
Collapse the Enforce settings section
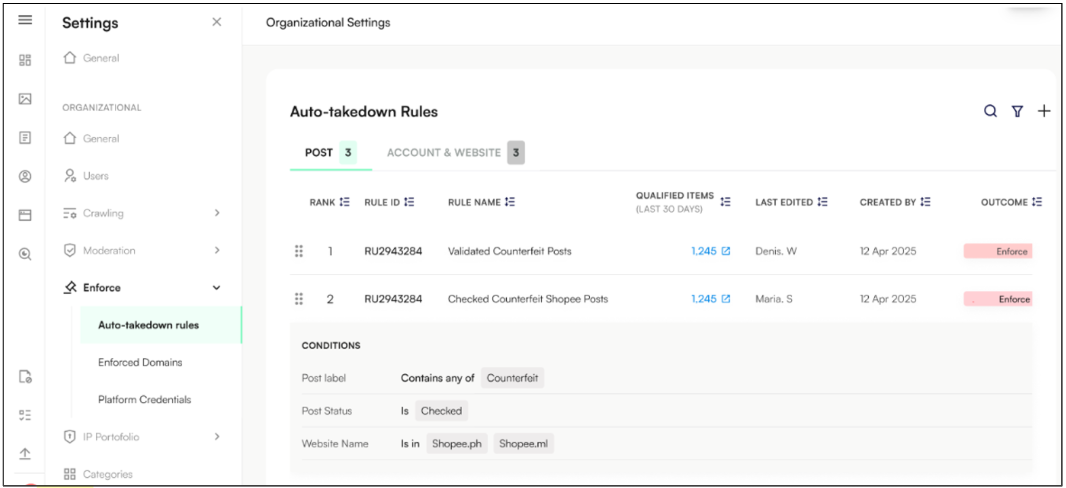coord(217,288)
